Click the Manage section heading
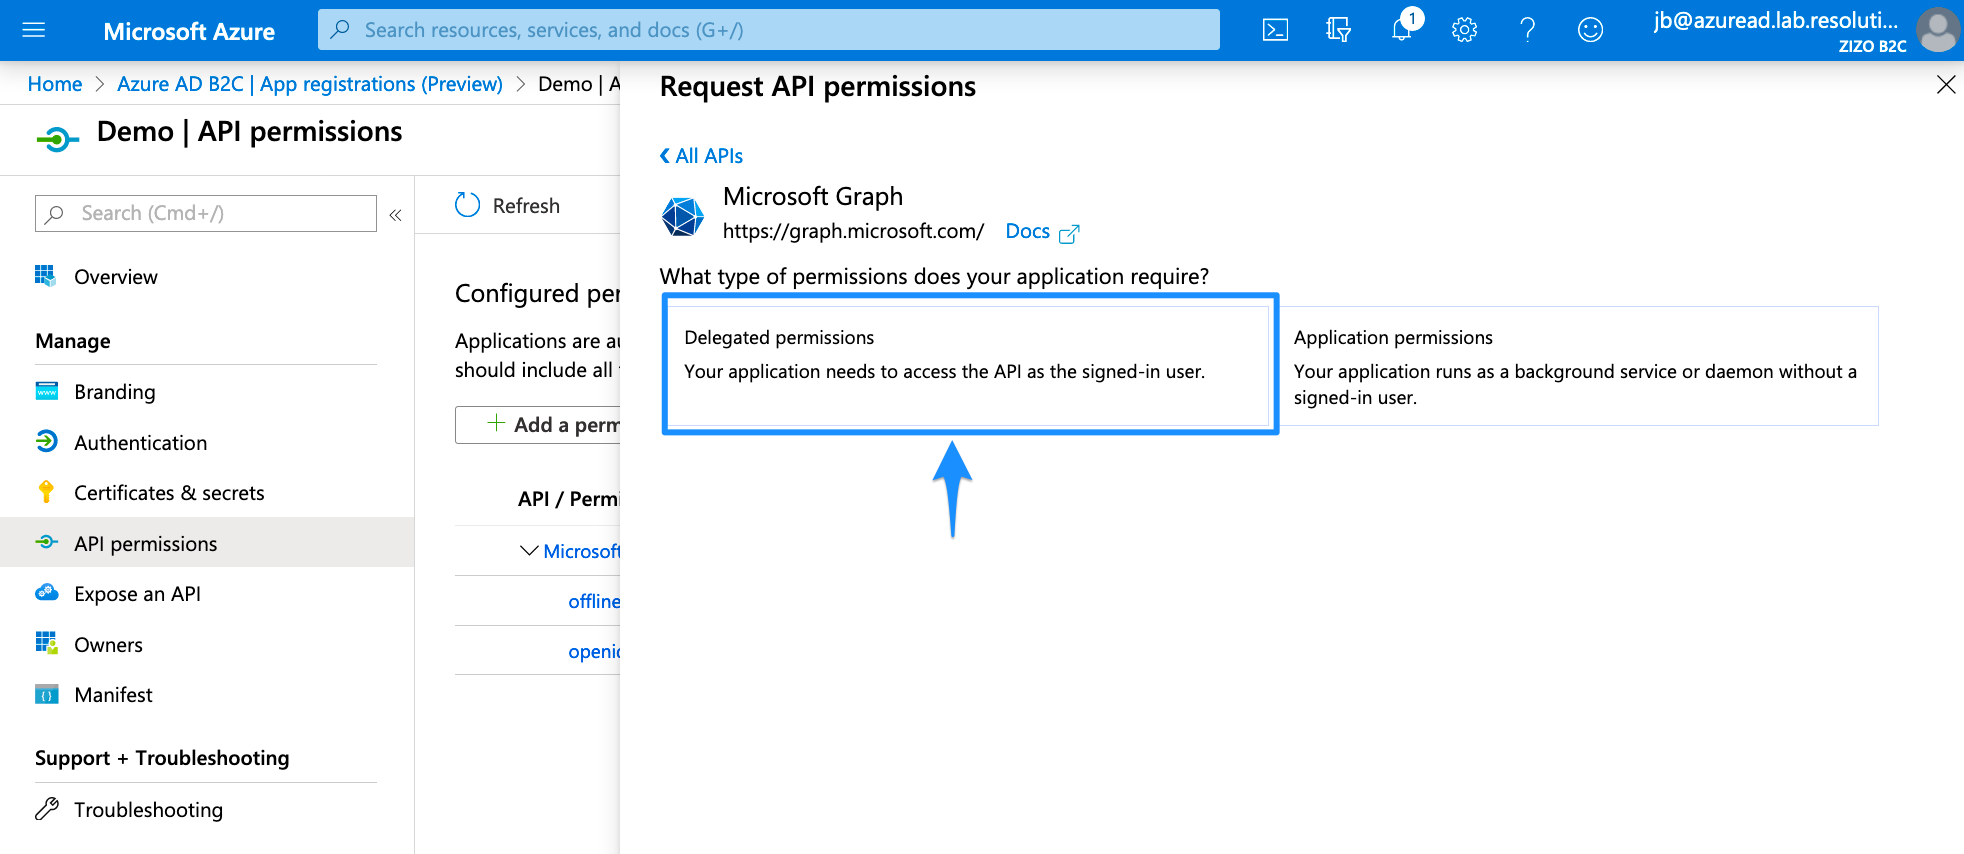Viewport: 1964px width, 854px height. tap(73, 341)
